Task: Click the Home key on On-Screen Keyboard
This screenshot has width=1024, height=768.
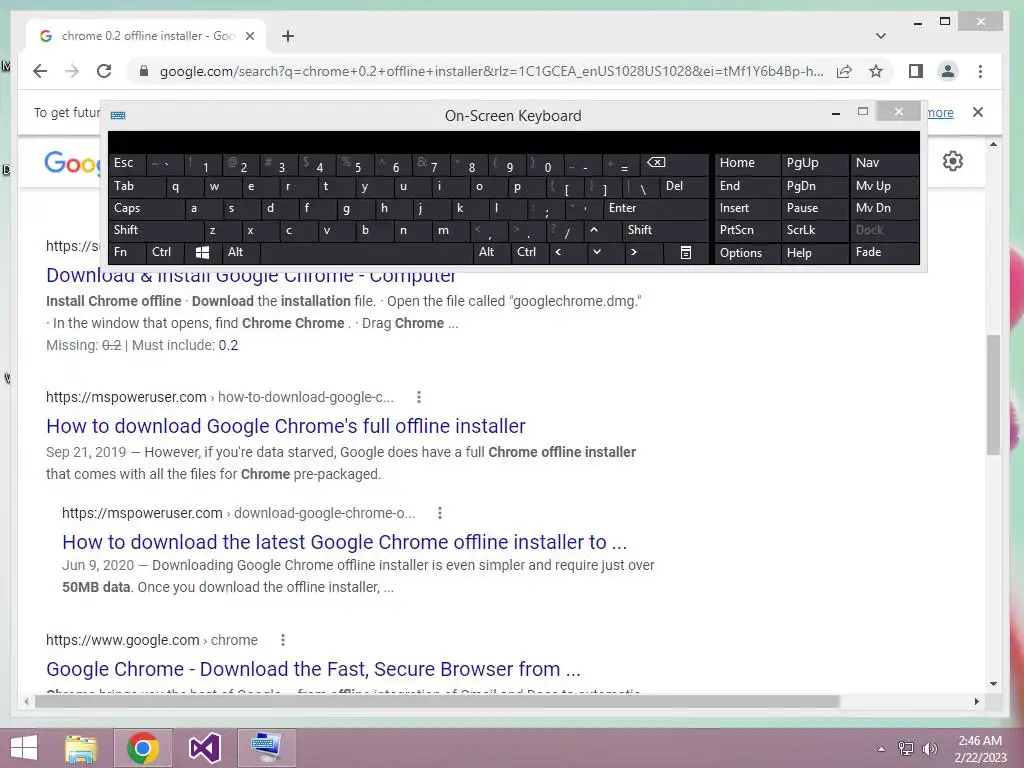Action: 747,163
